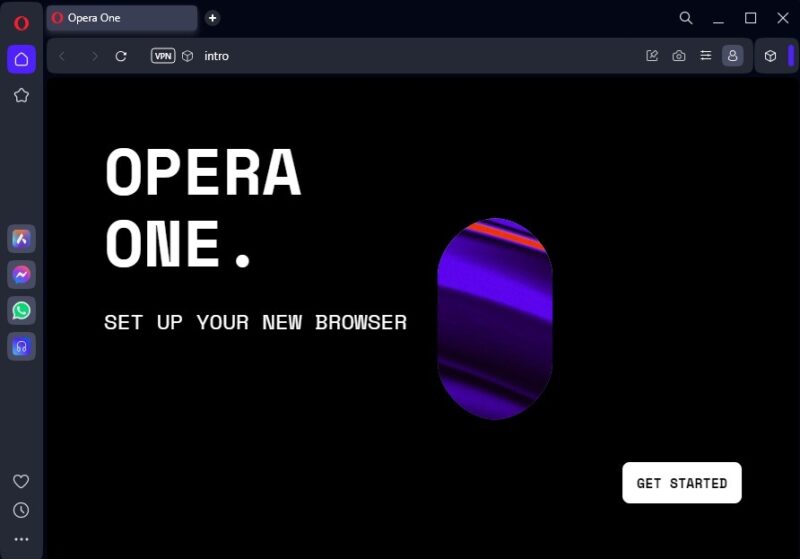Open the sidebar setup three dots
This screenshot has width=800, height=559.
click(21, 539)
